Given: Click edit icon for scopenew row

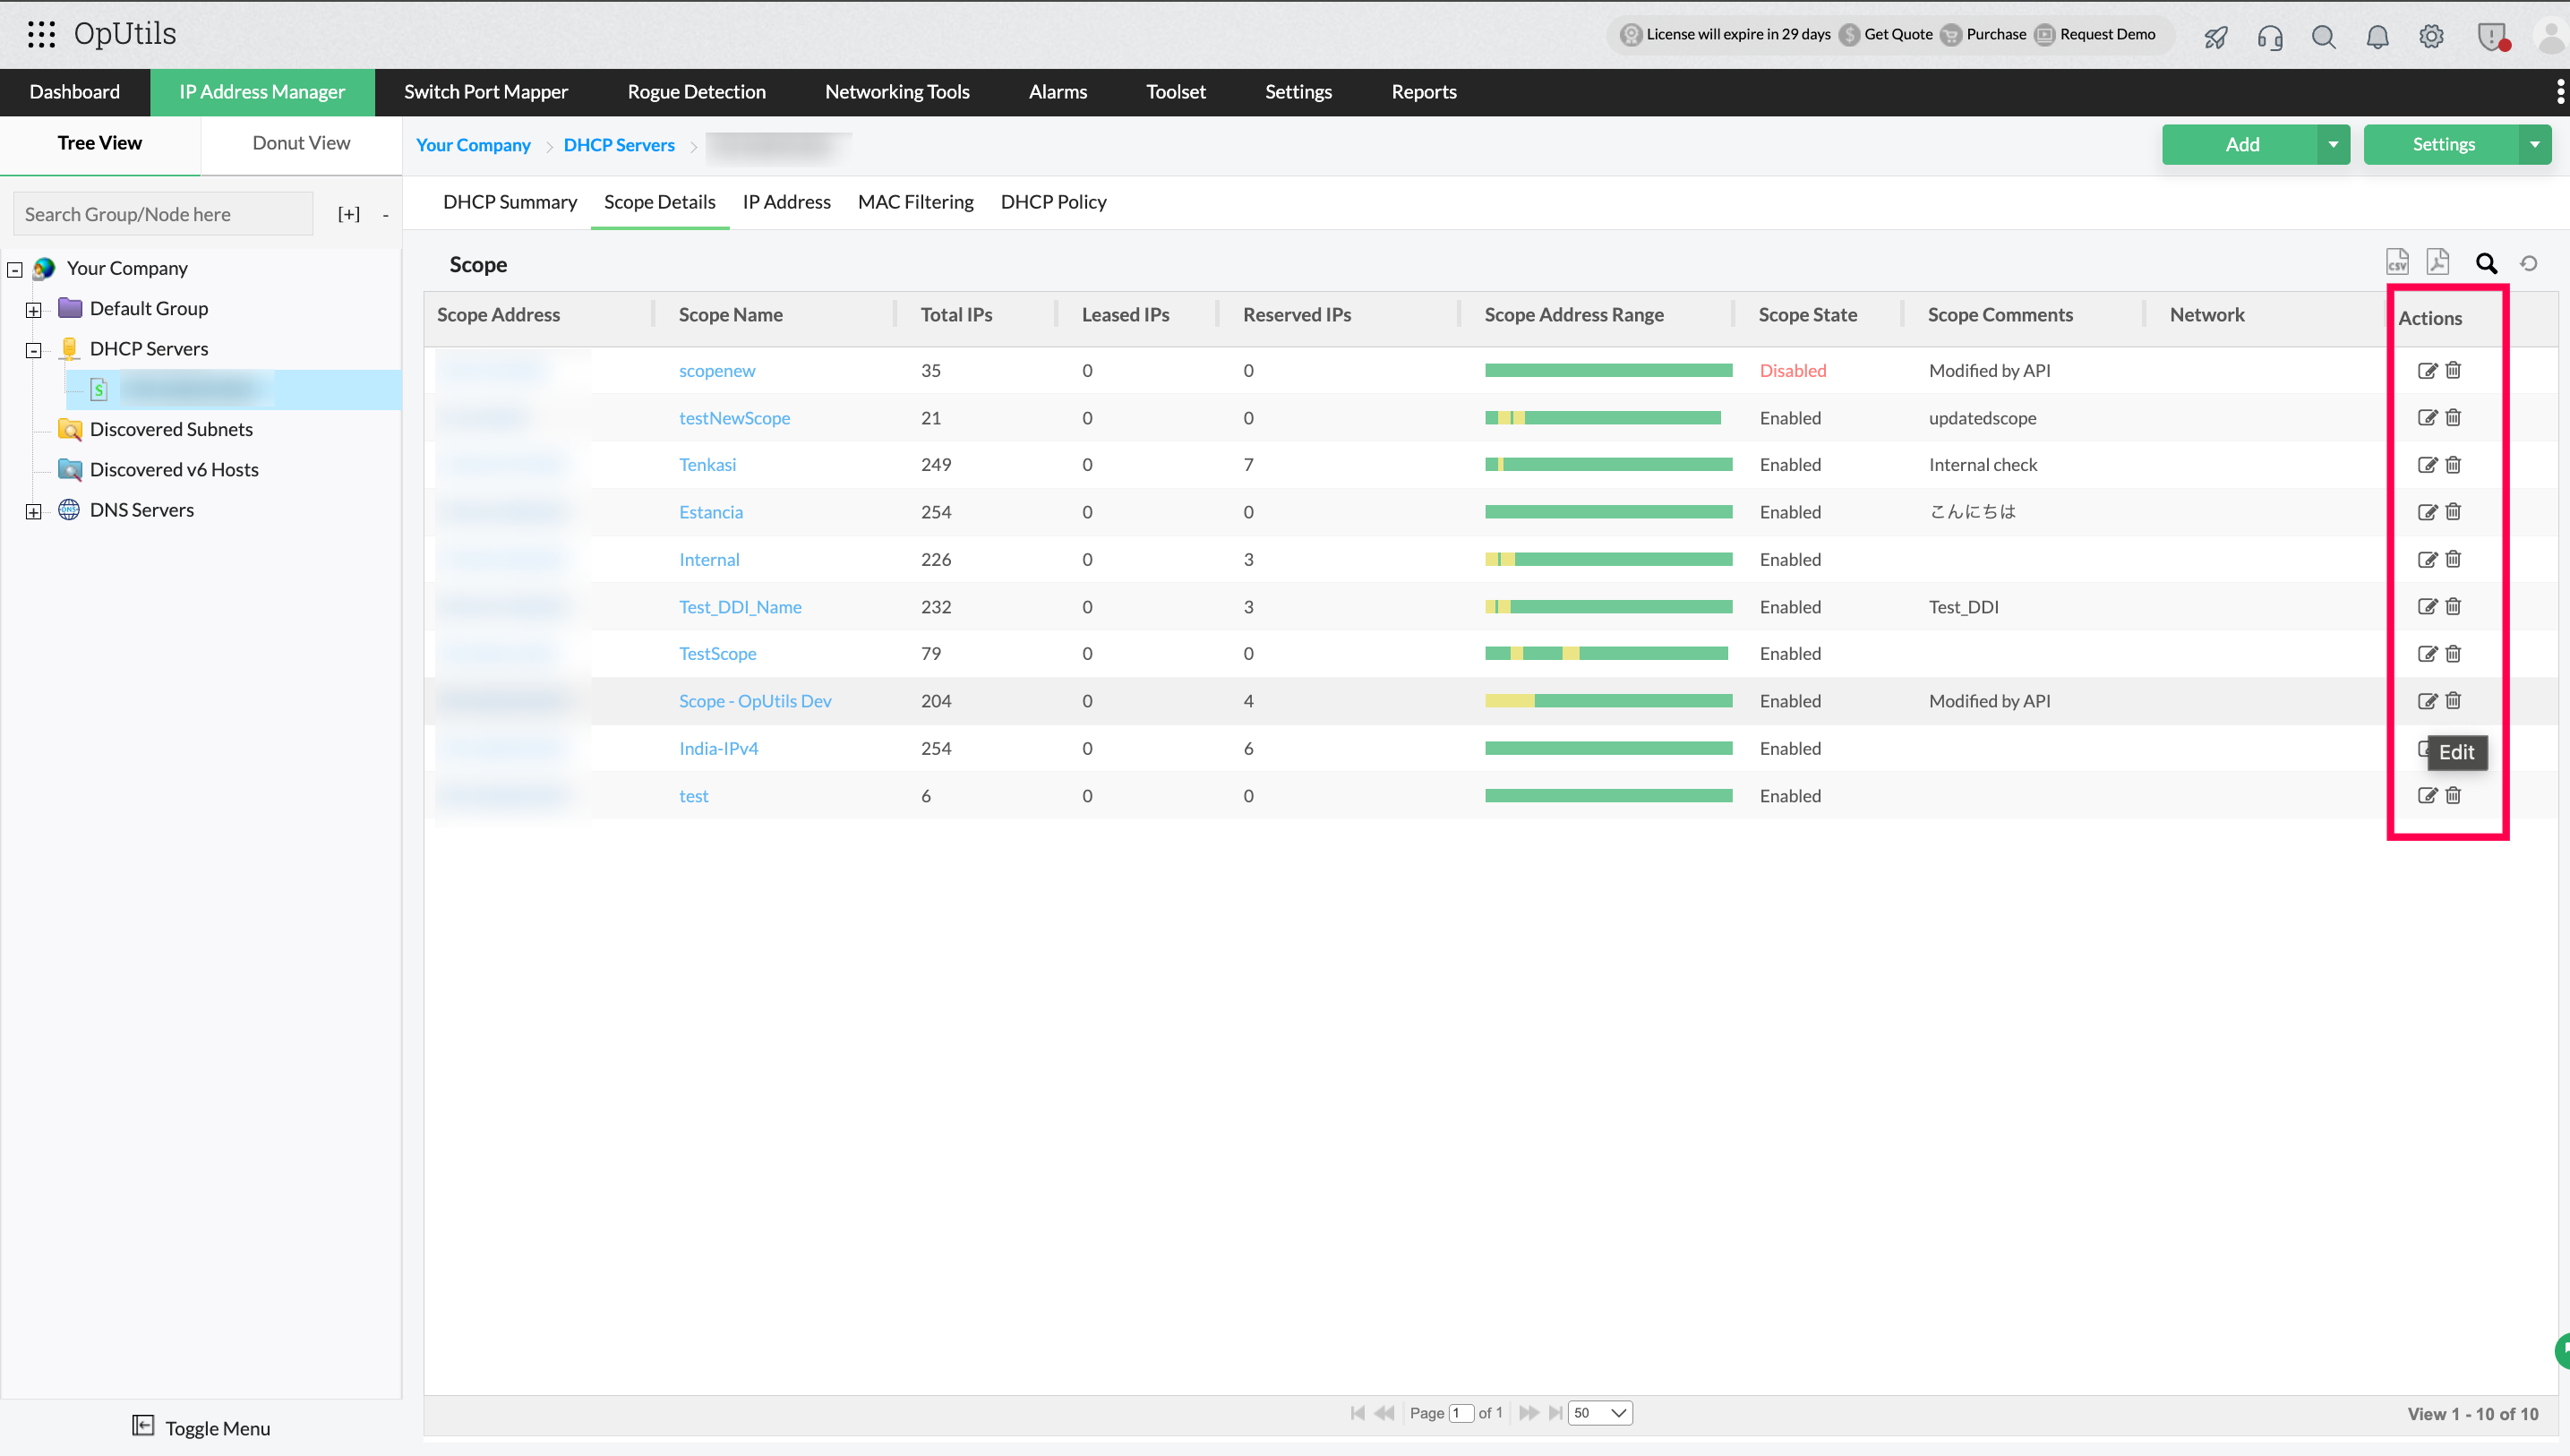Looking at the screenshot, I should tap(2426, 371).
